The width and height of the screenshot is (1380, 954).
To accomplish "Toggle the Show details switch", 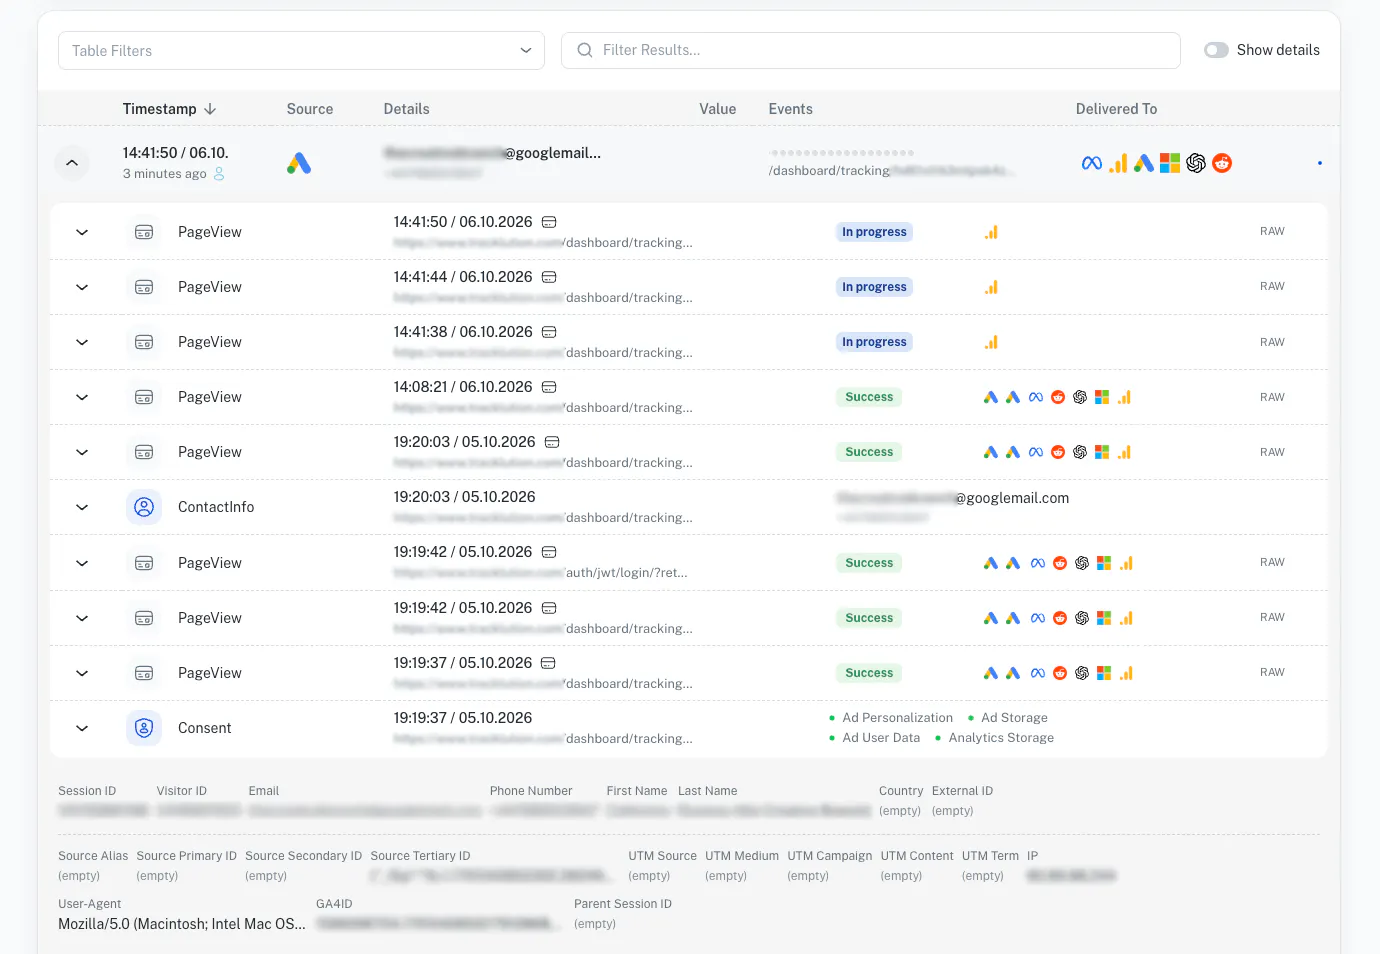I will tap(1216, 50).
